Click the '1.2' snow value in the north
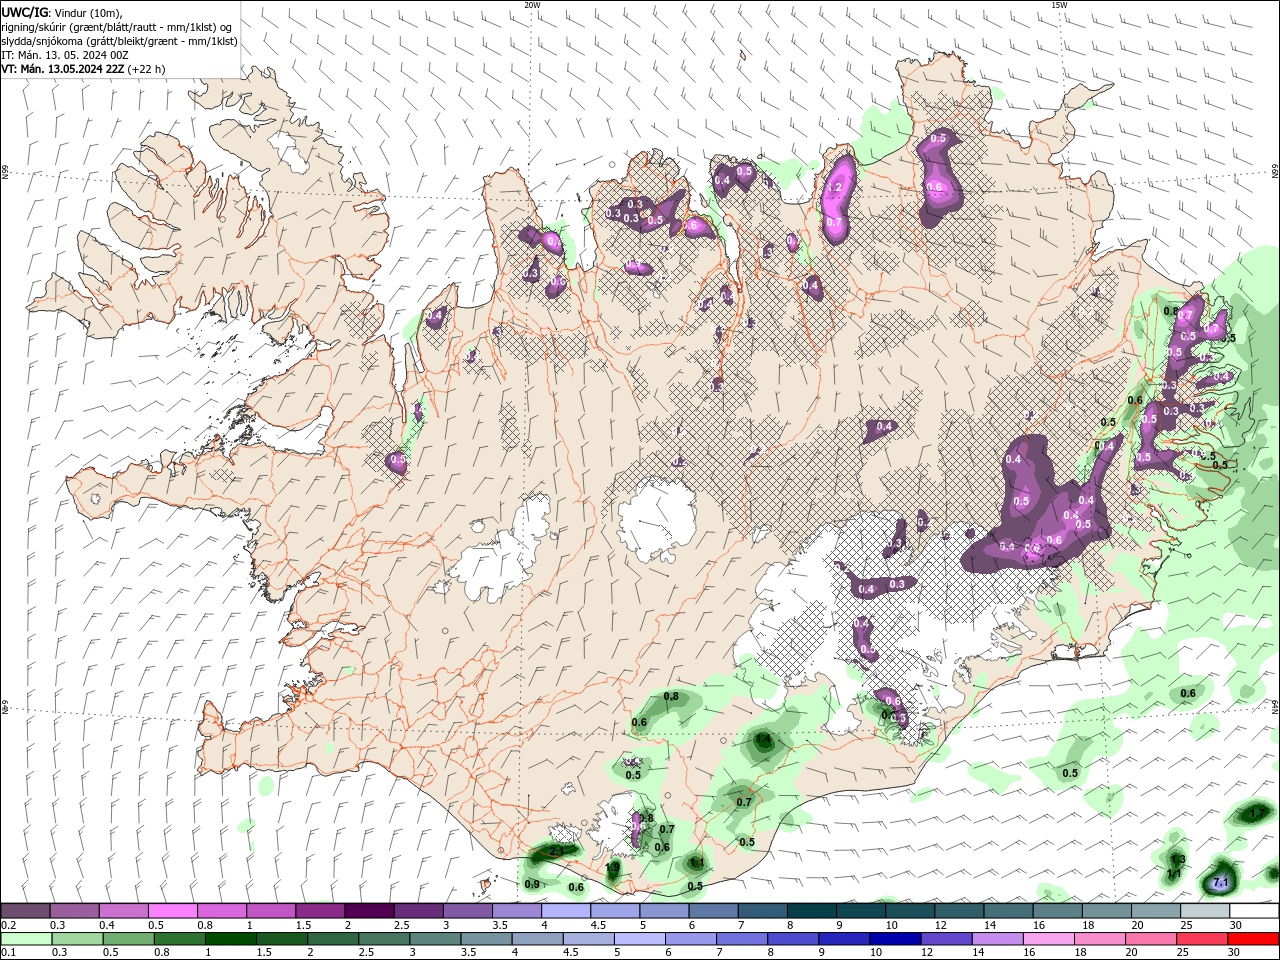Image resolution: width=1280 pixels, height=960 pixels. (x=836, y=188)
